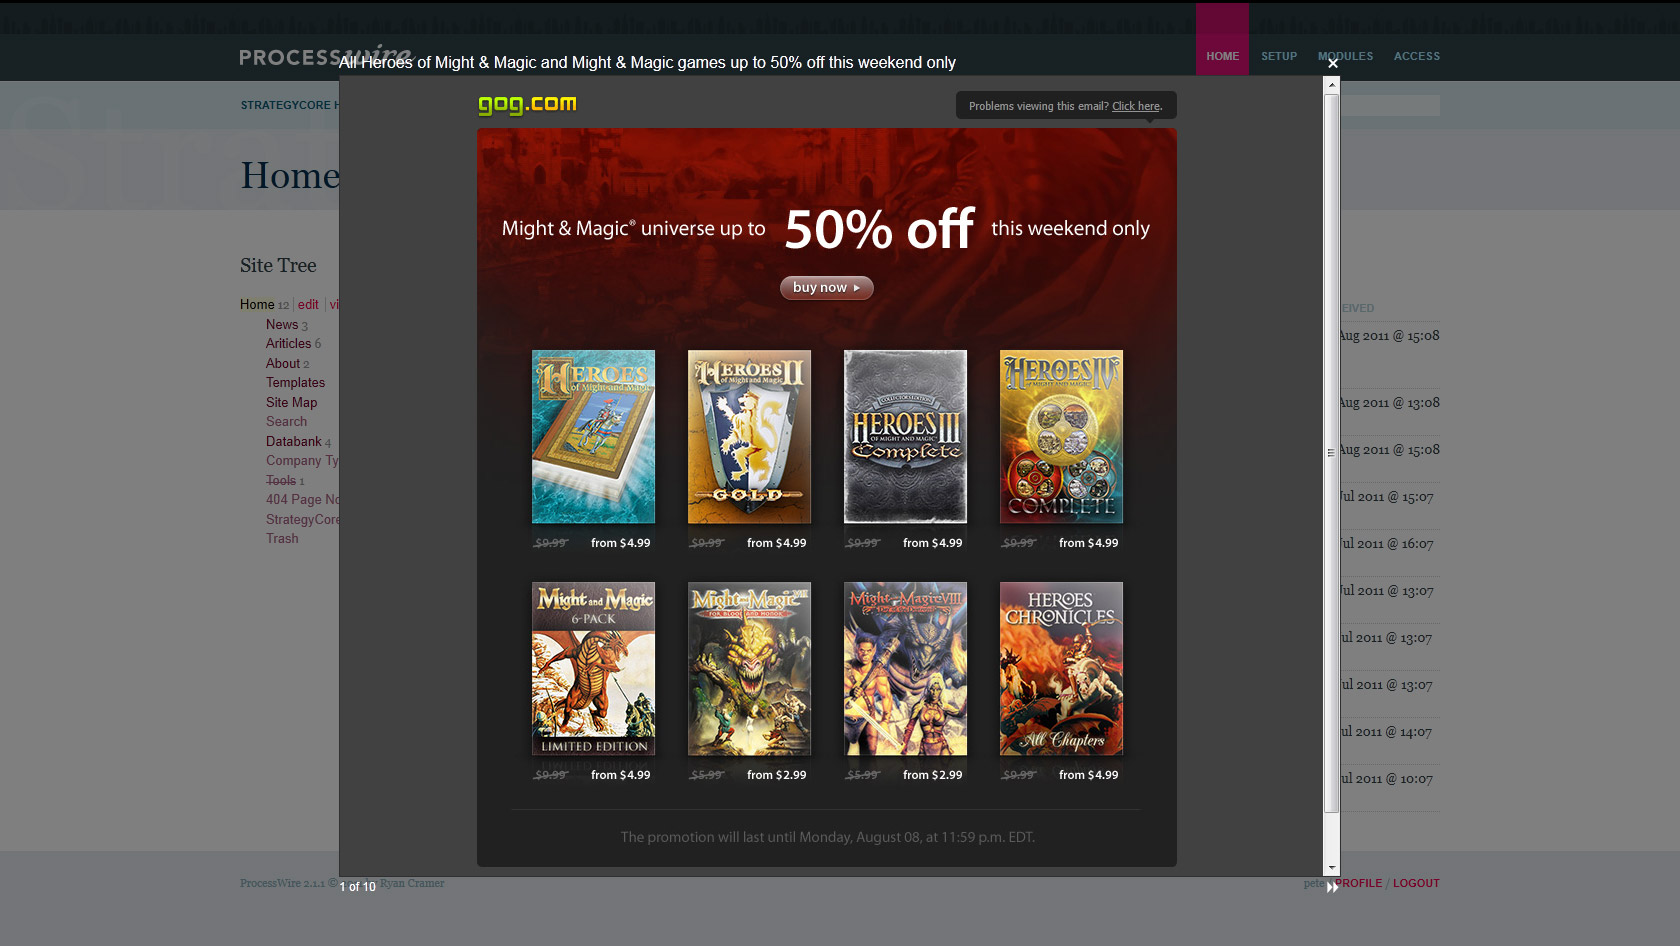1680x946 pixels.
Task: Open the Might and Magic 6-Pack cover
Action: [593, 669]
